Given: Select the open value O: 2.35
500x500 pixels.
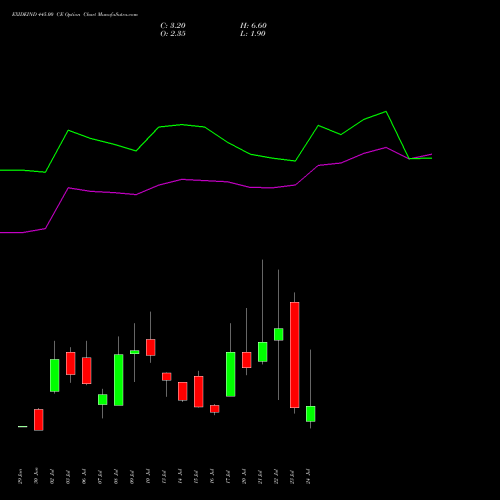Looking at the screenshot, I should click(x=173, y=34).
